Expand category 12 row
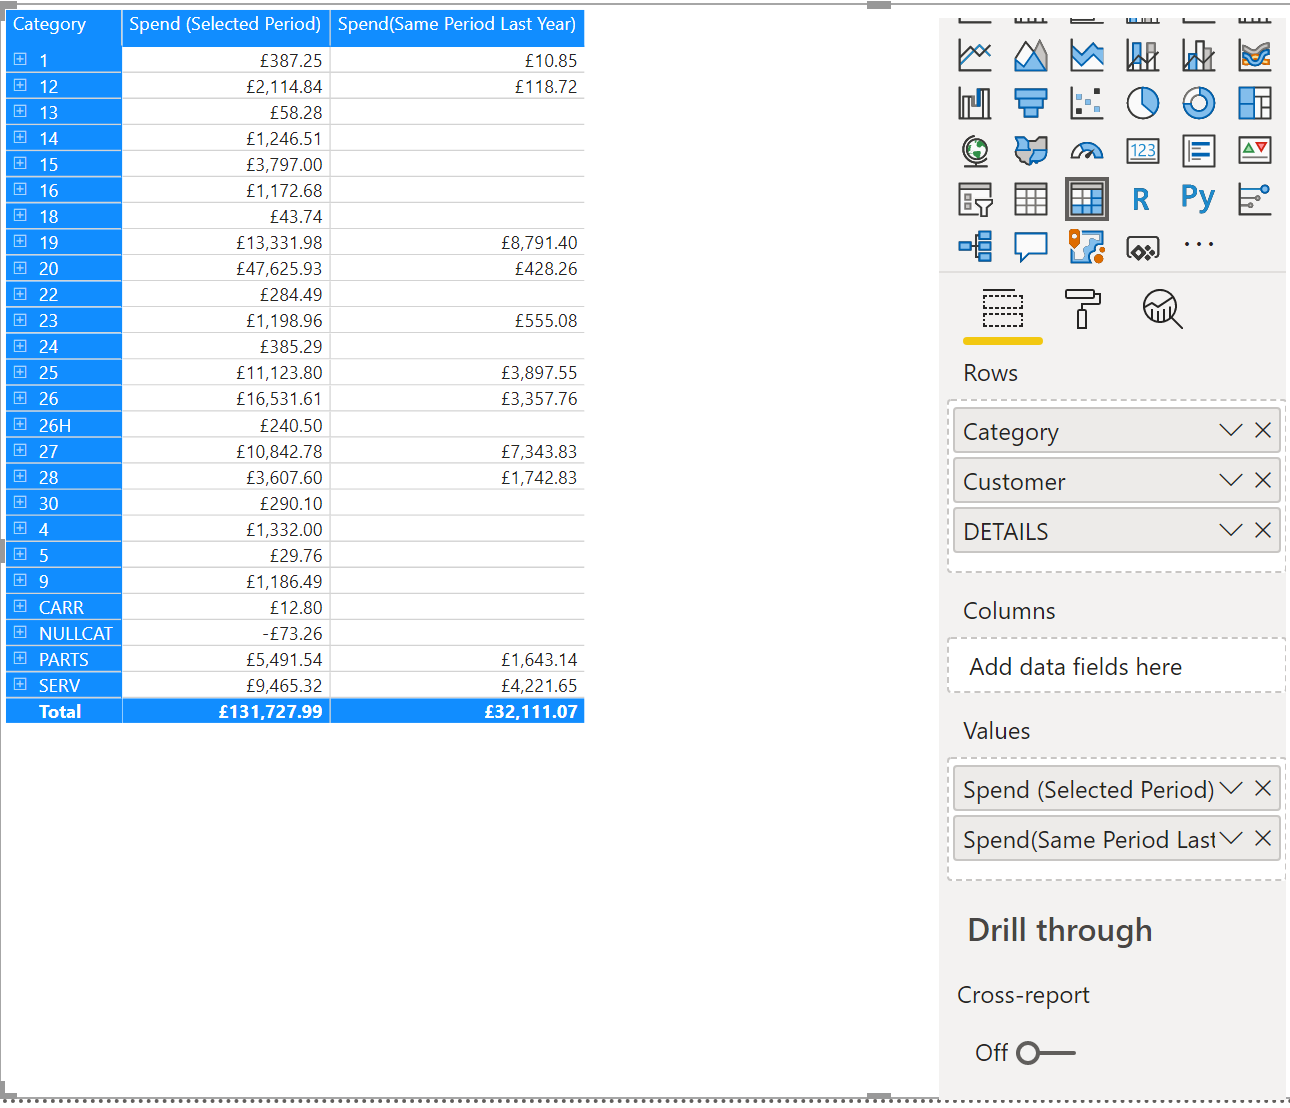 (x=20, y=85)
